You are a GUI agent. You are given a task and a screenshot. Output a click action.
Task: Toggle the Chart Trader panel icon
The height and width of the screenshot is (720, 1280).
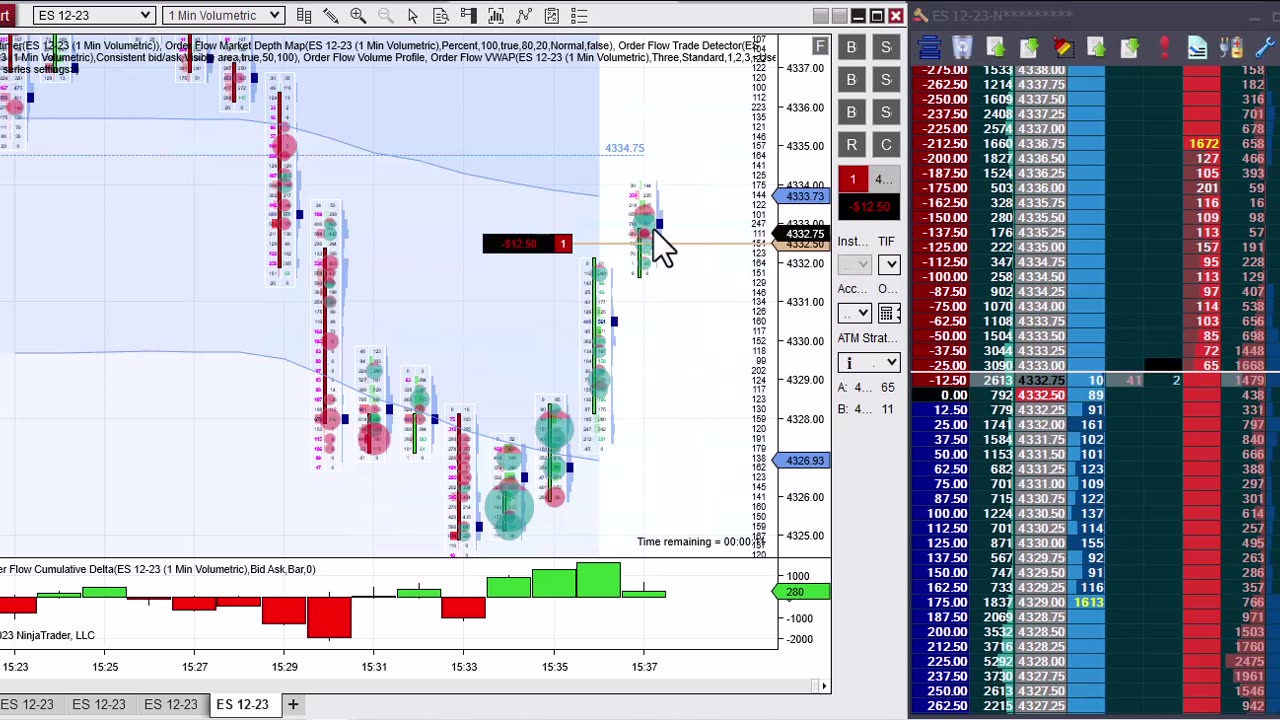tap(468, 15)
